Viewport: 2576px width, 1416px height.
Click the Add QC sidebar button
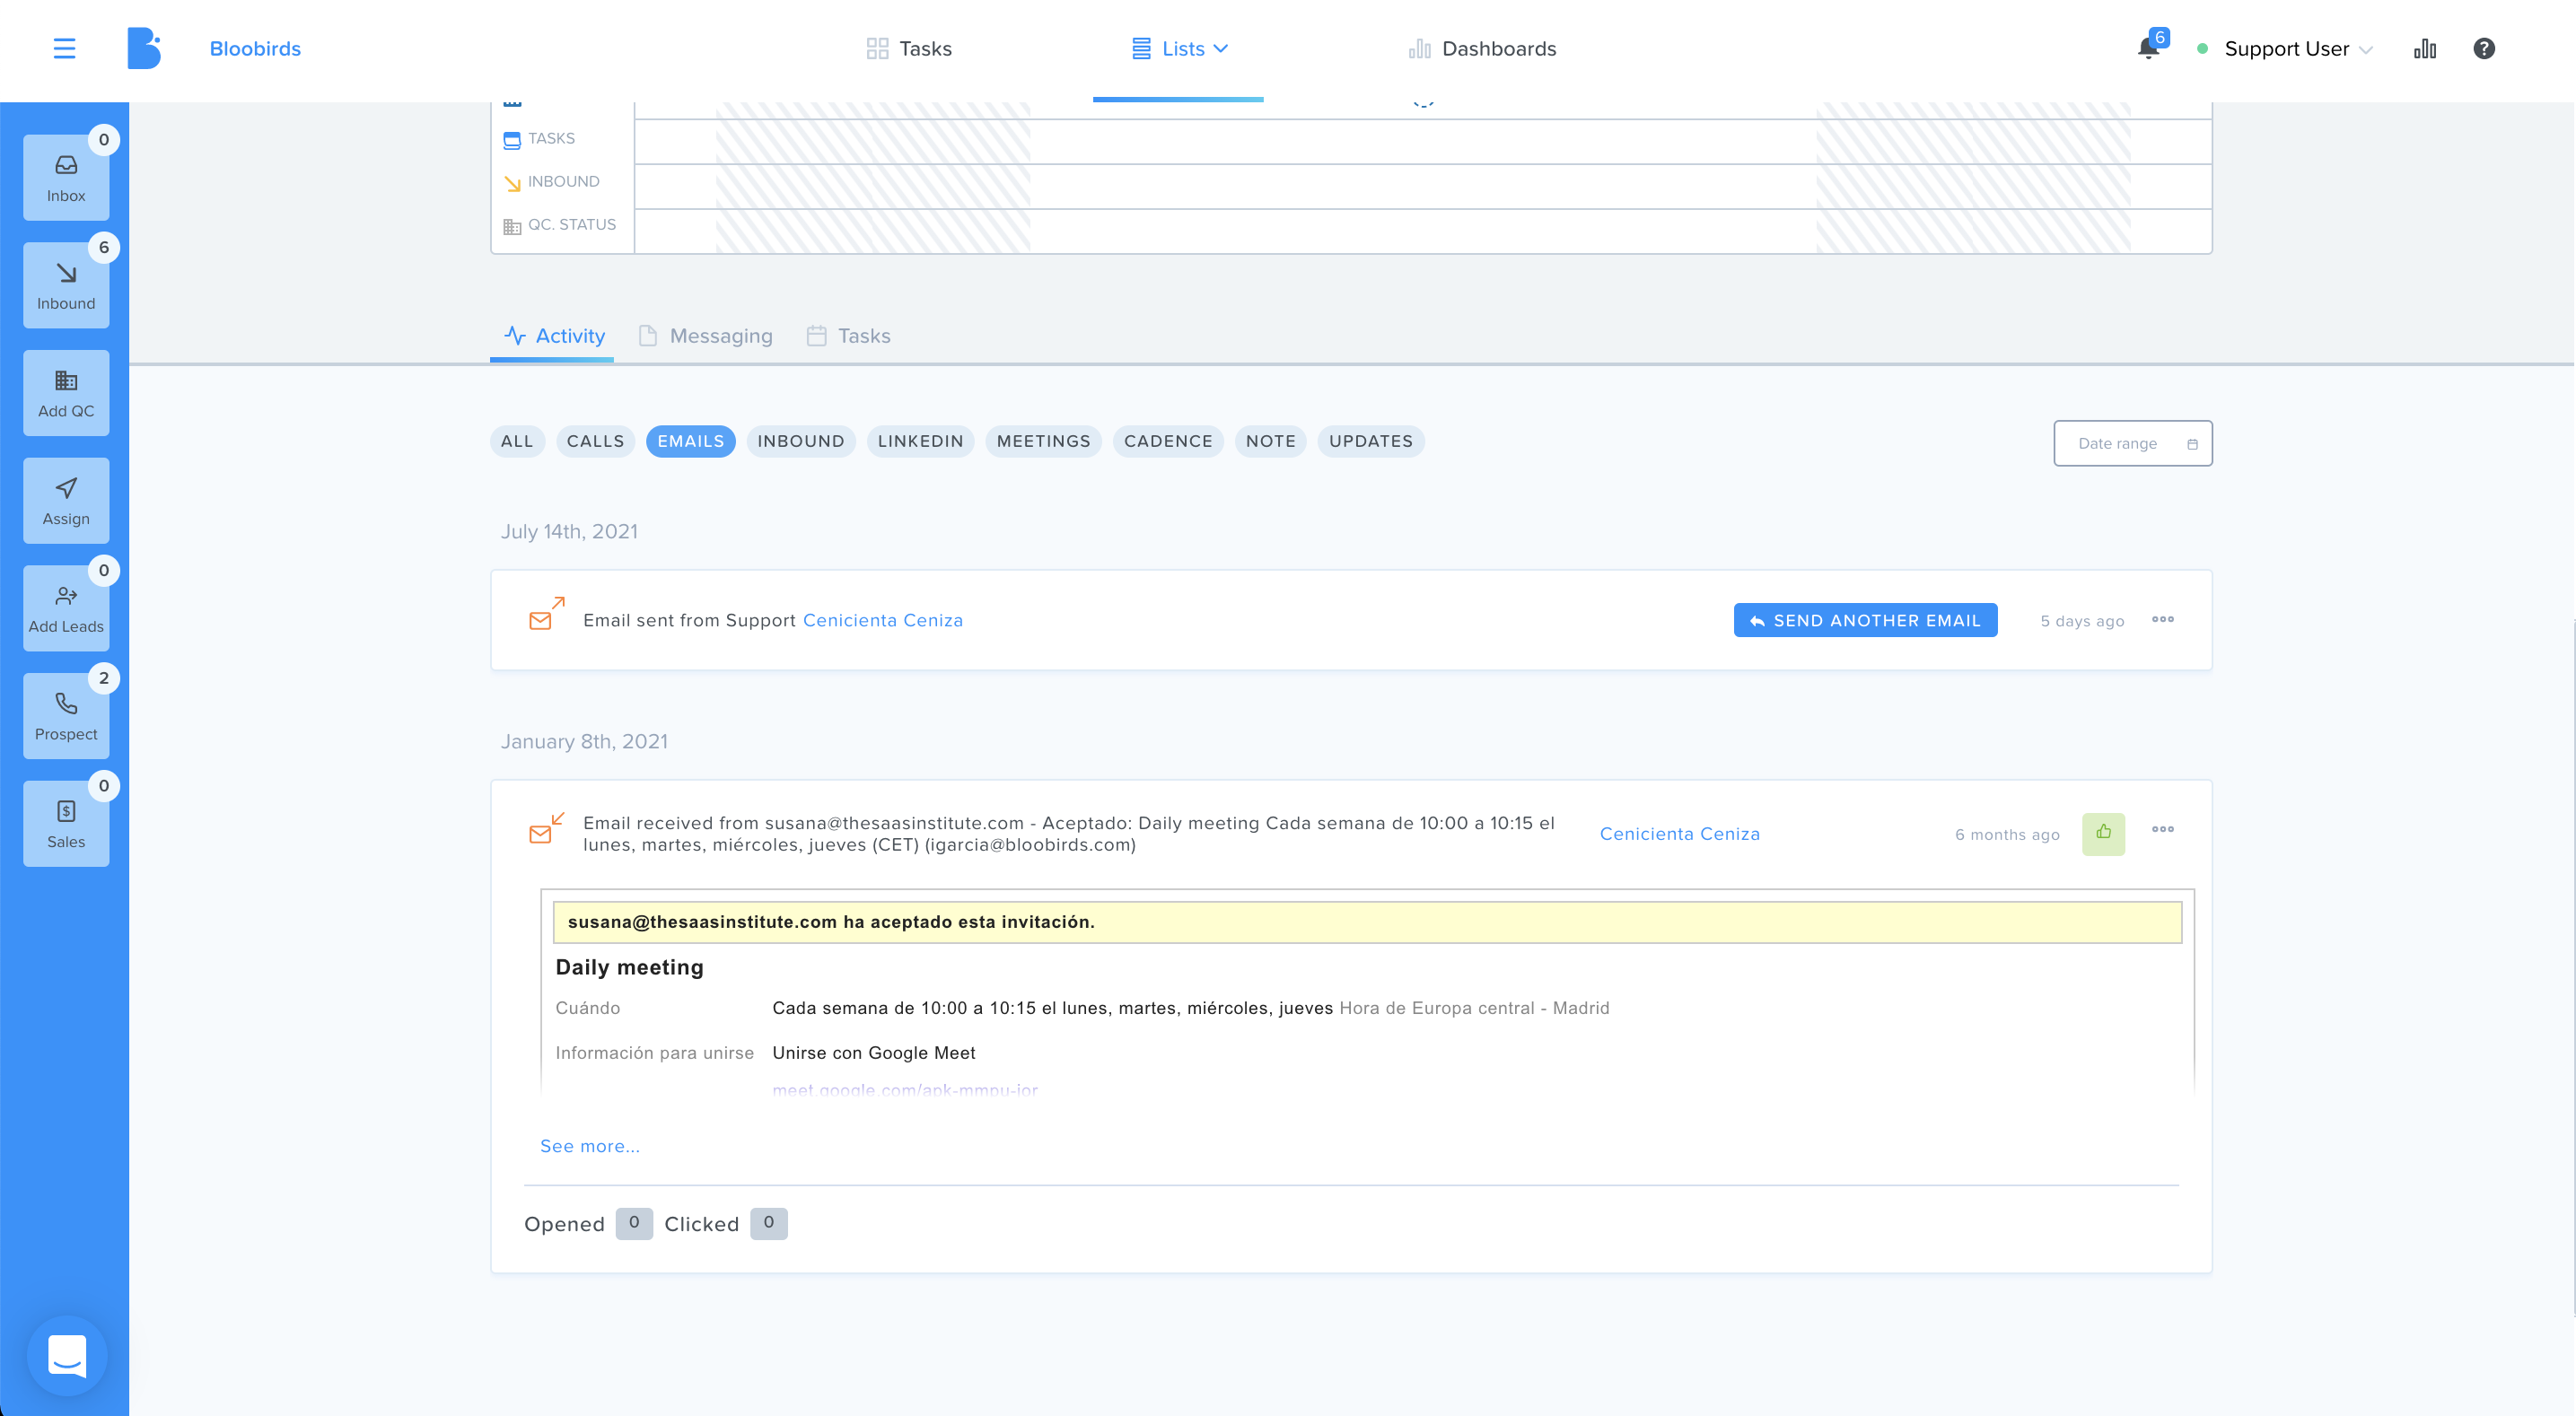click(x=66, y=393)
